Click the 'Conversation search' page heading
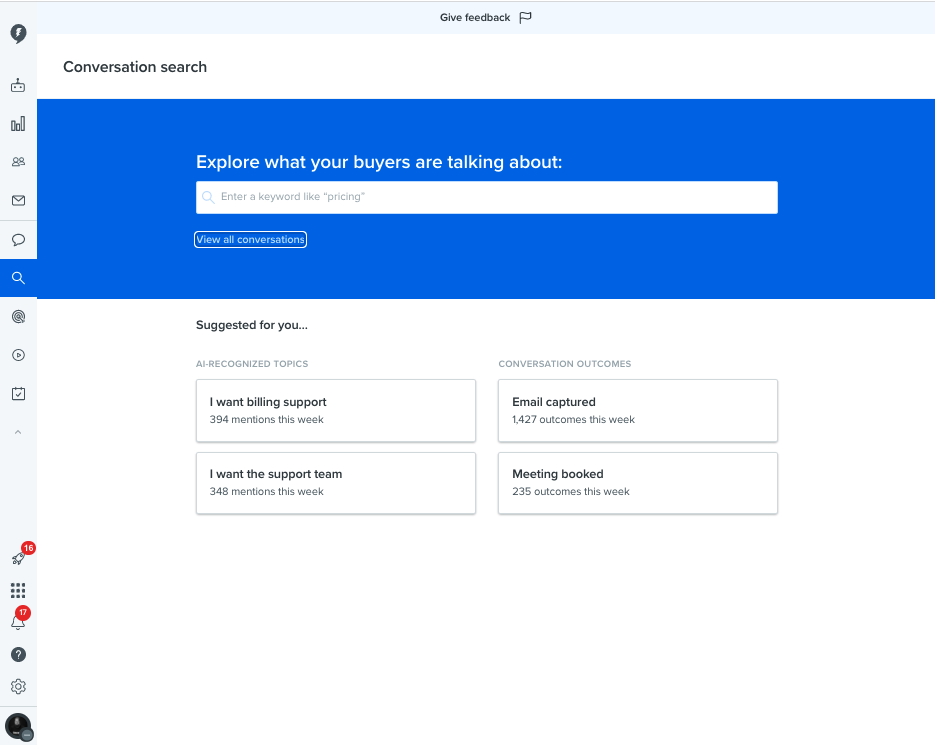This screenshot has width=935, height=745. (x=135, y=67)
